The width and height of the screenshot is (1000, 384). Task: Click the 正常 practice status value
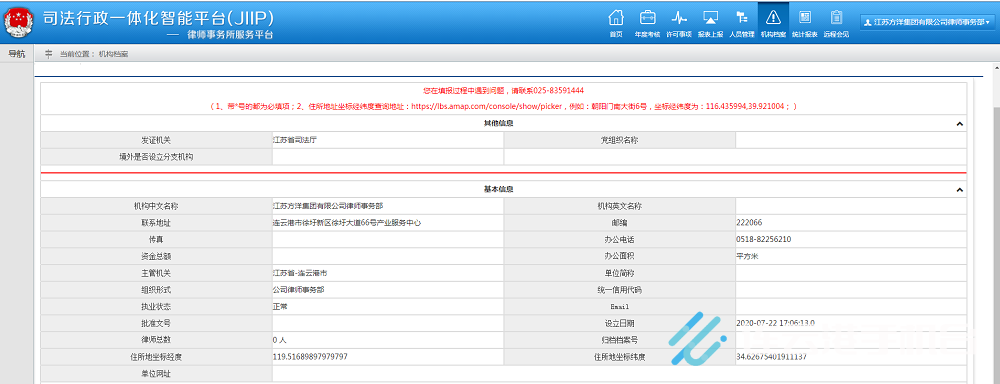point(280,306)
